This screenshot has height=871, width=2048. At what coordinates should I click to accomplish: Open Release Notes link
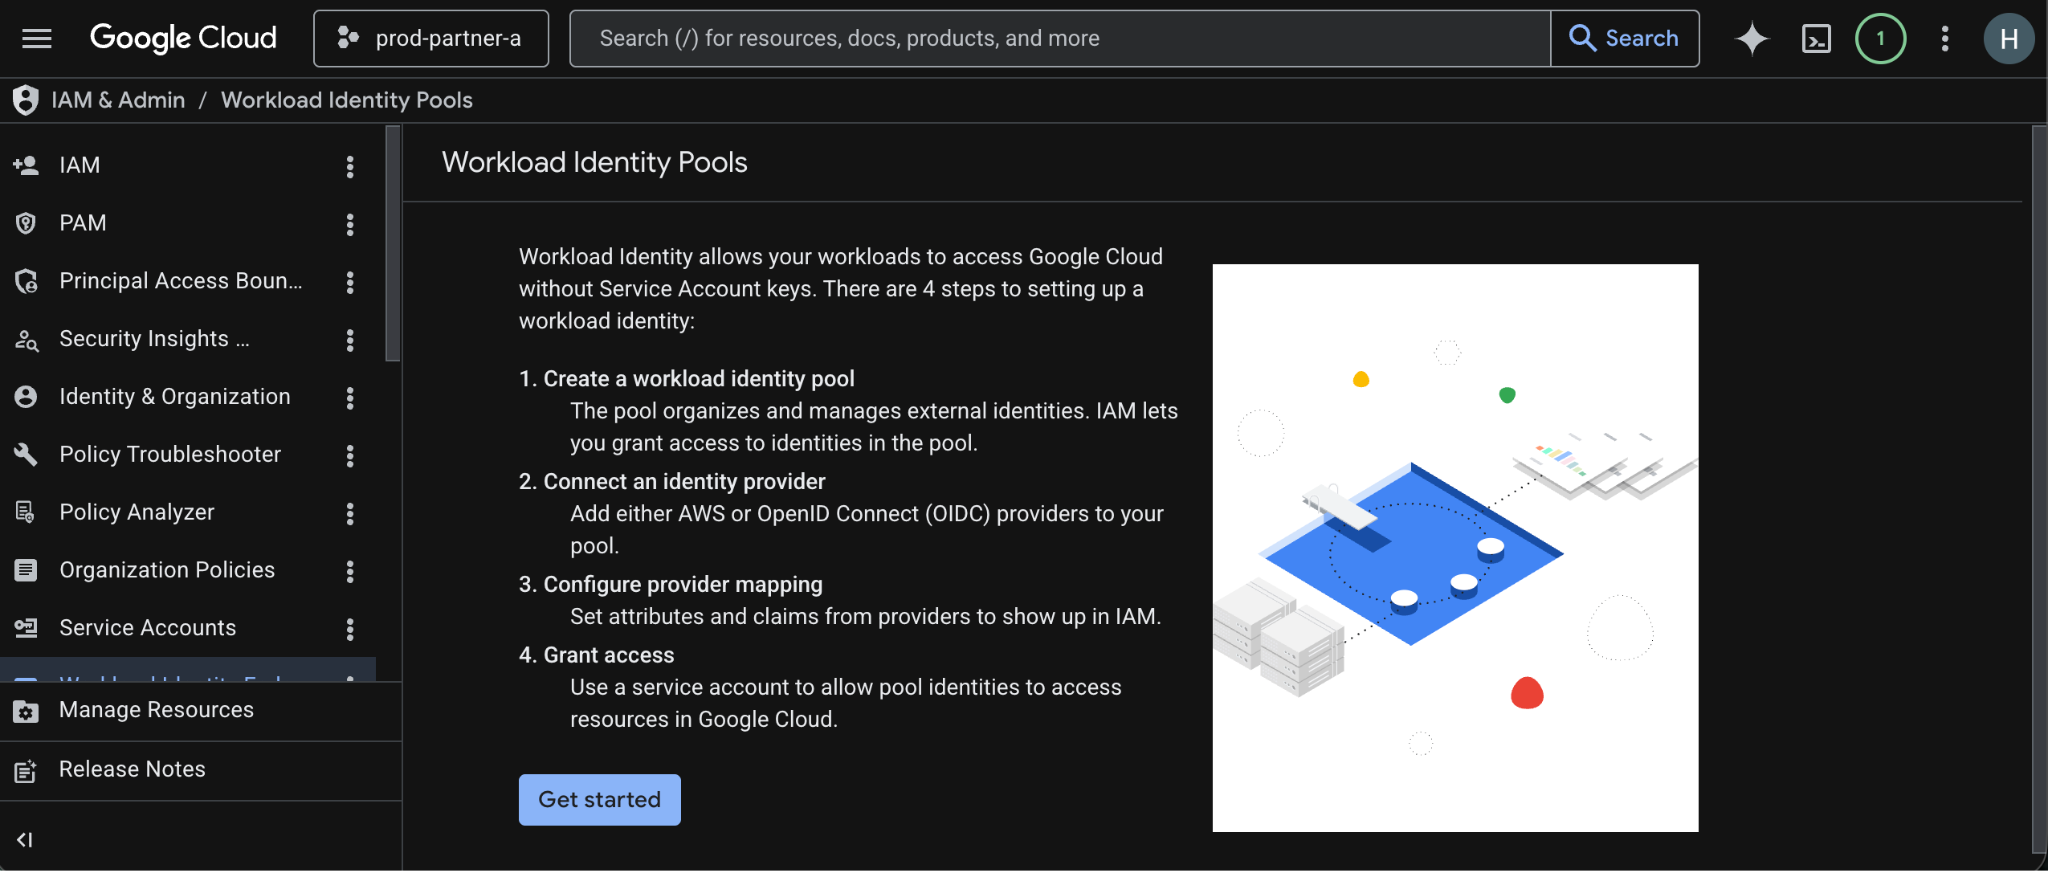(x=200, y=770)
